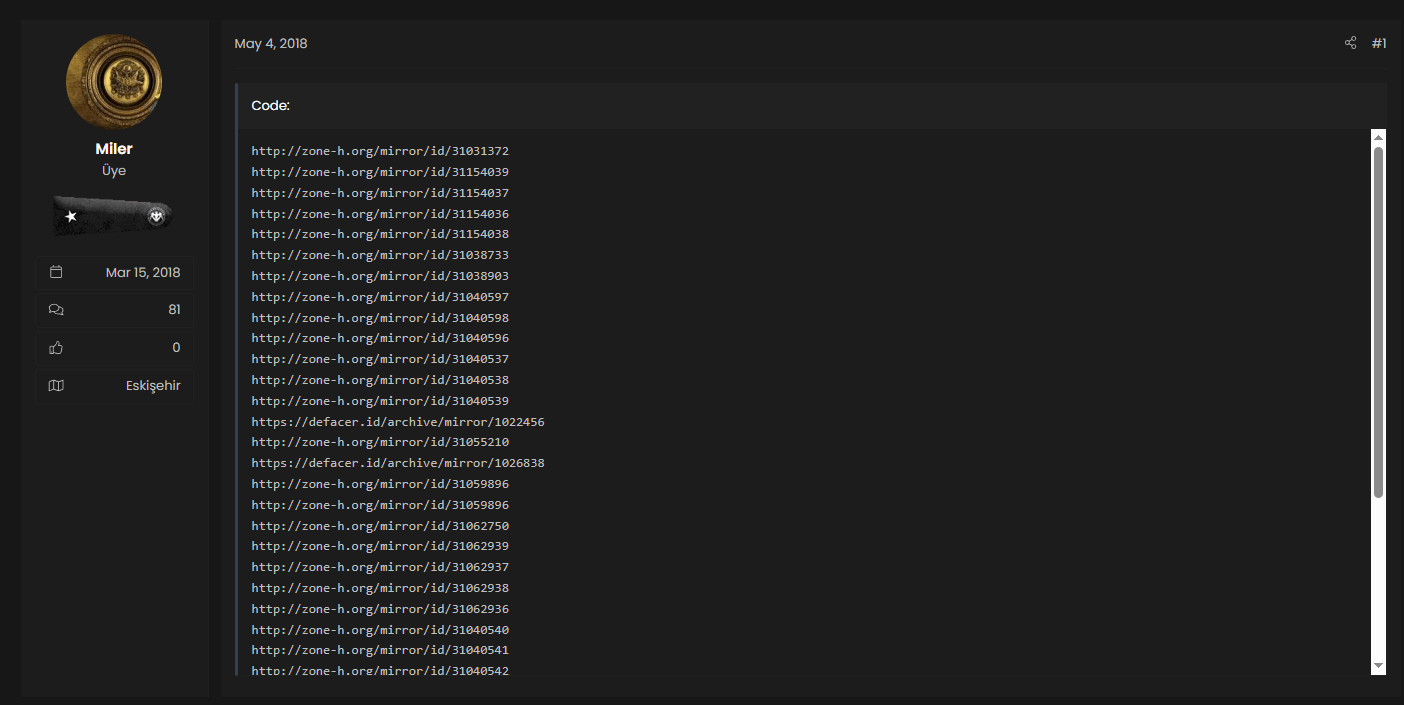Click the zone-h mirror id 31031372 line

[x=380, y=151]
